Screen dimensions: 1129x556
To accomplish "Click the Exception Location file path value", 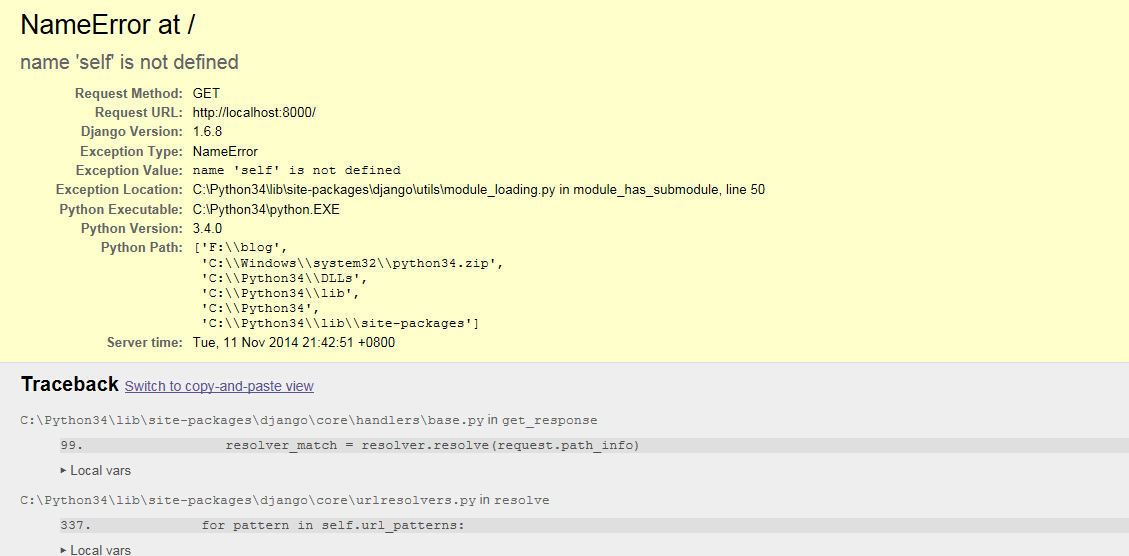I will 478,190.
